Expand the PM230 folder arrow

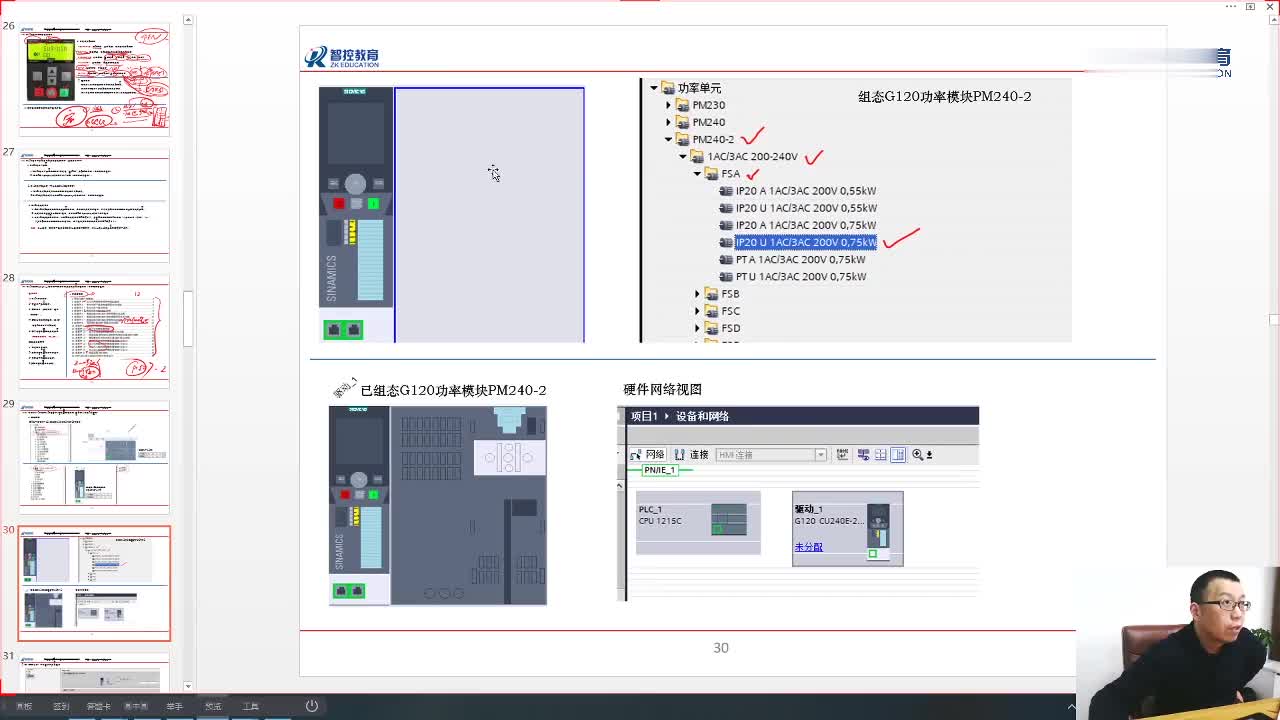pyautogui.click(x=669, y=105)
